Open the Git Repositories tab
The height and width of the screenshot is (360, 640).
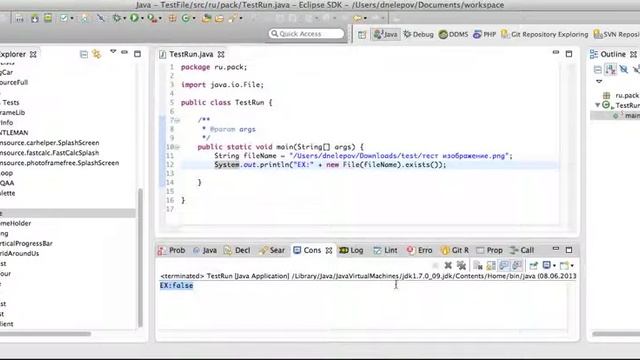455,250
